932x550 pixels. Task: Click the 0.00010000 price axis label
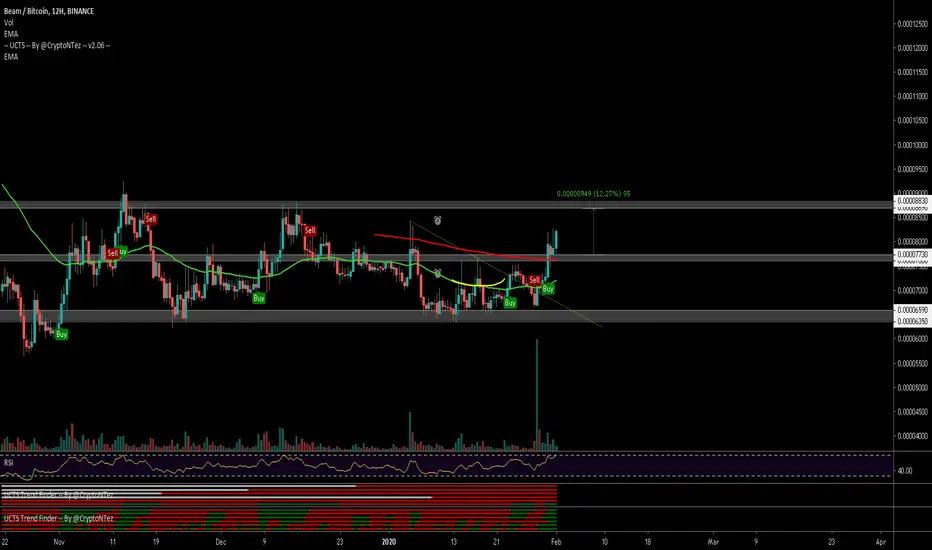(912, 144)
